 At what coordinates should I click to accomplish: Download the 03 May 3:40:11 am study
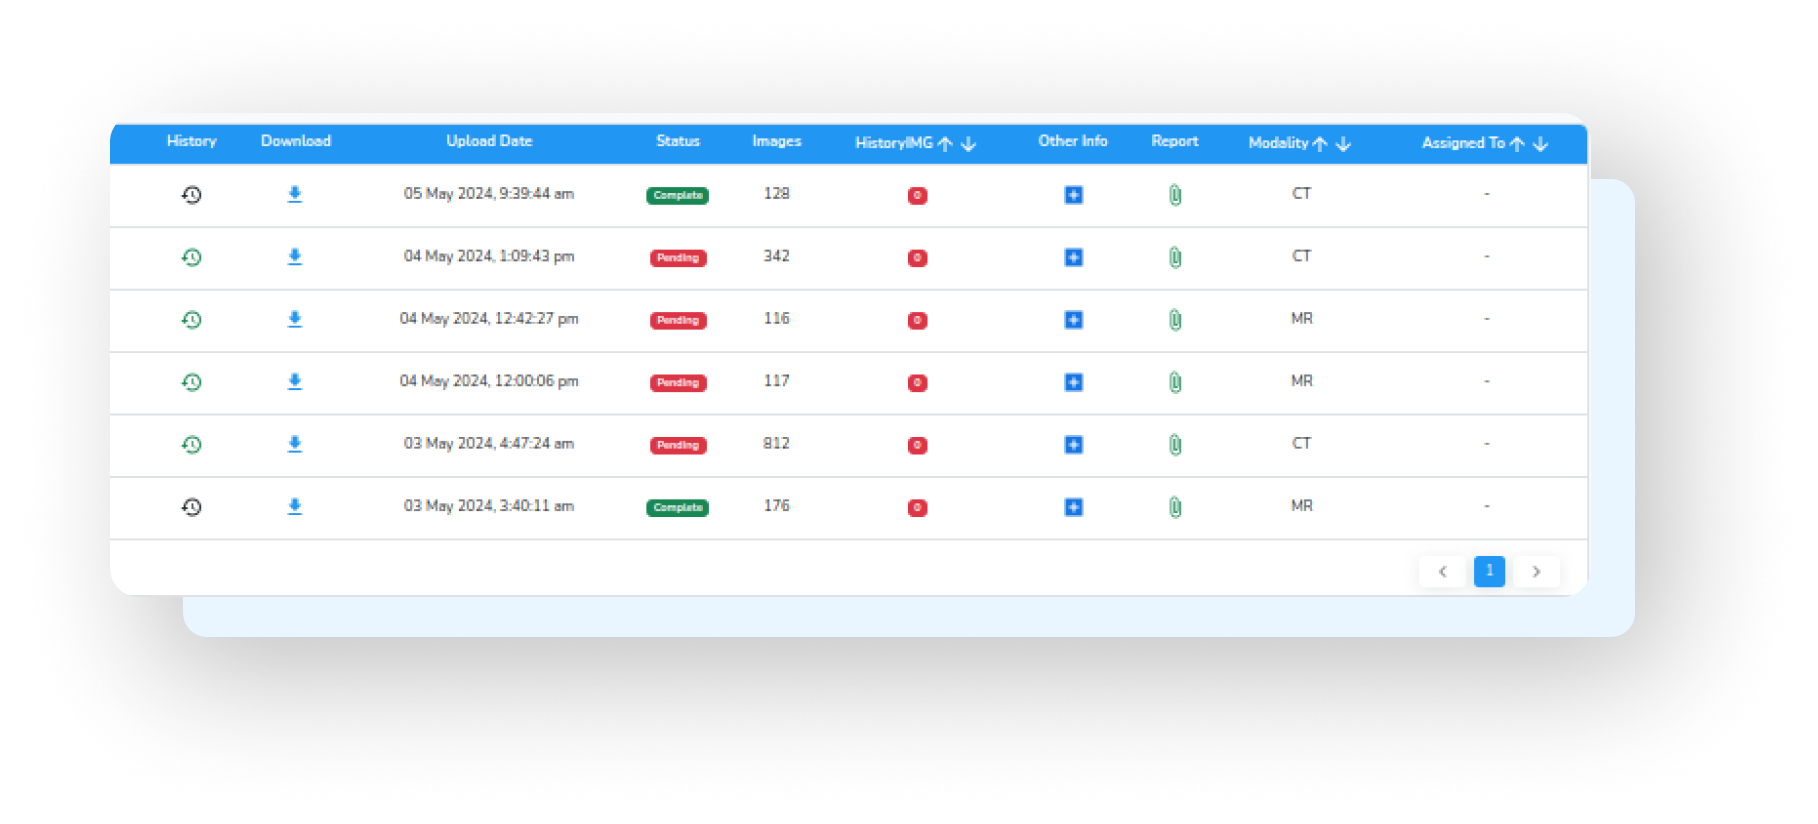pyautogui.click(x=295, y=507)
